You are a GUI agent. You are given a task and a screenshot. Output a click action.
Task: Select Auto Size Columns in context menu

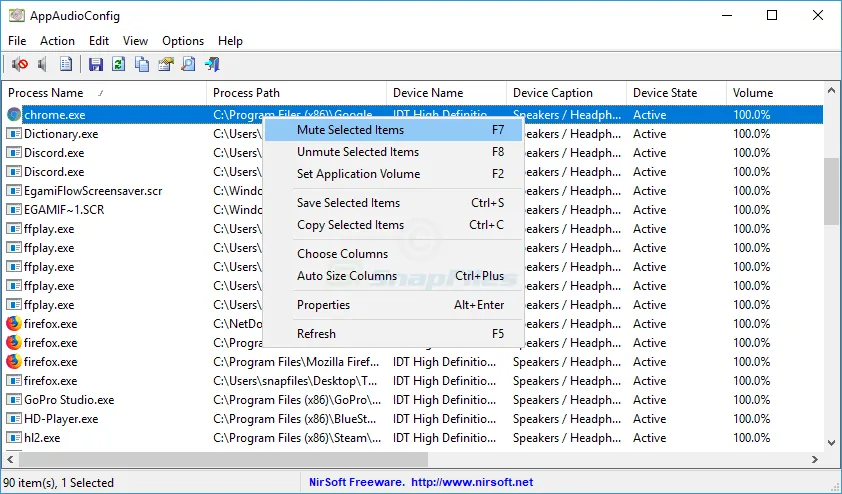(x=393, y=276)
